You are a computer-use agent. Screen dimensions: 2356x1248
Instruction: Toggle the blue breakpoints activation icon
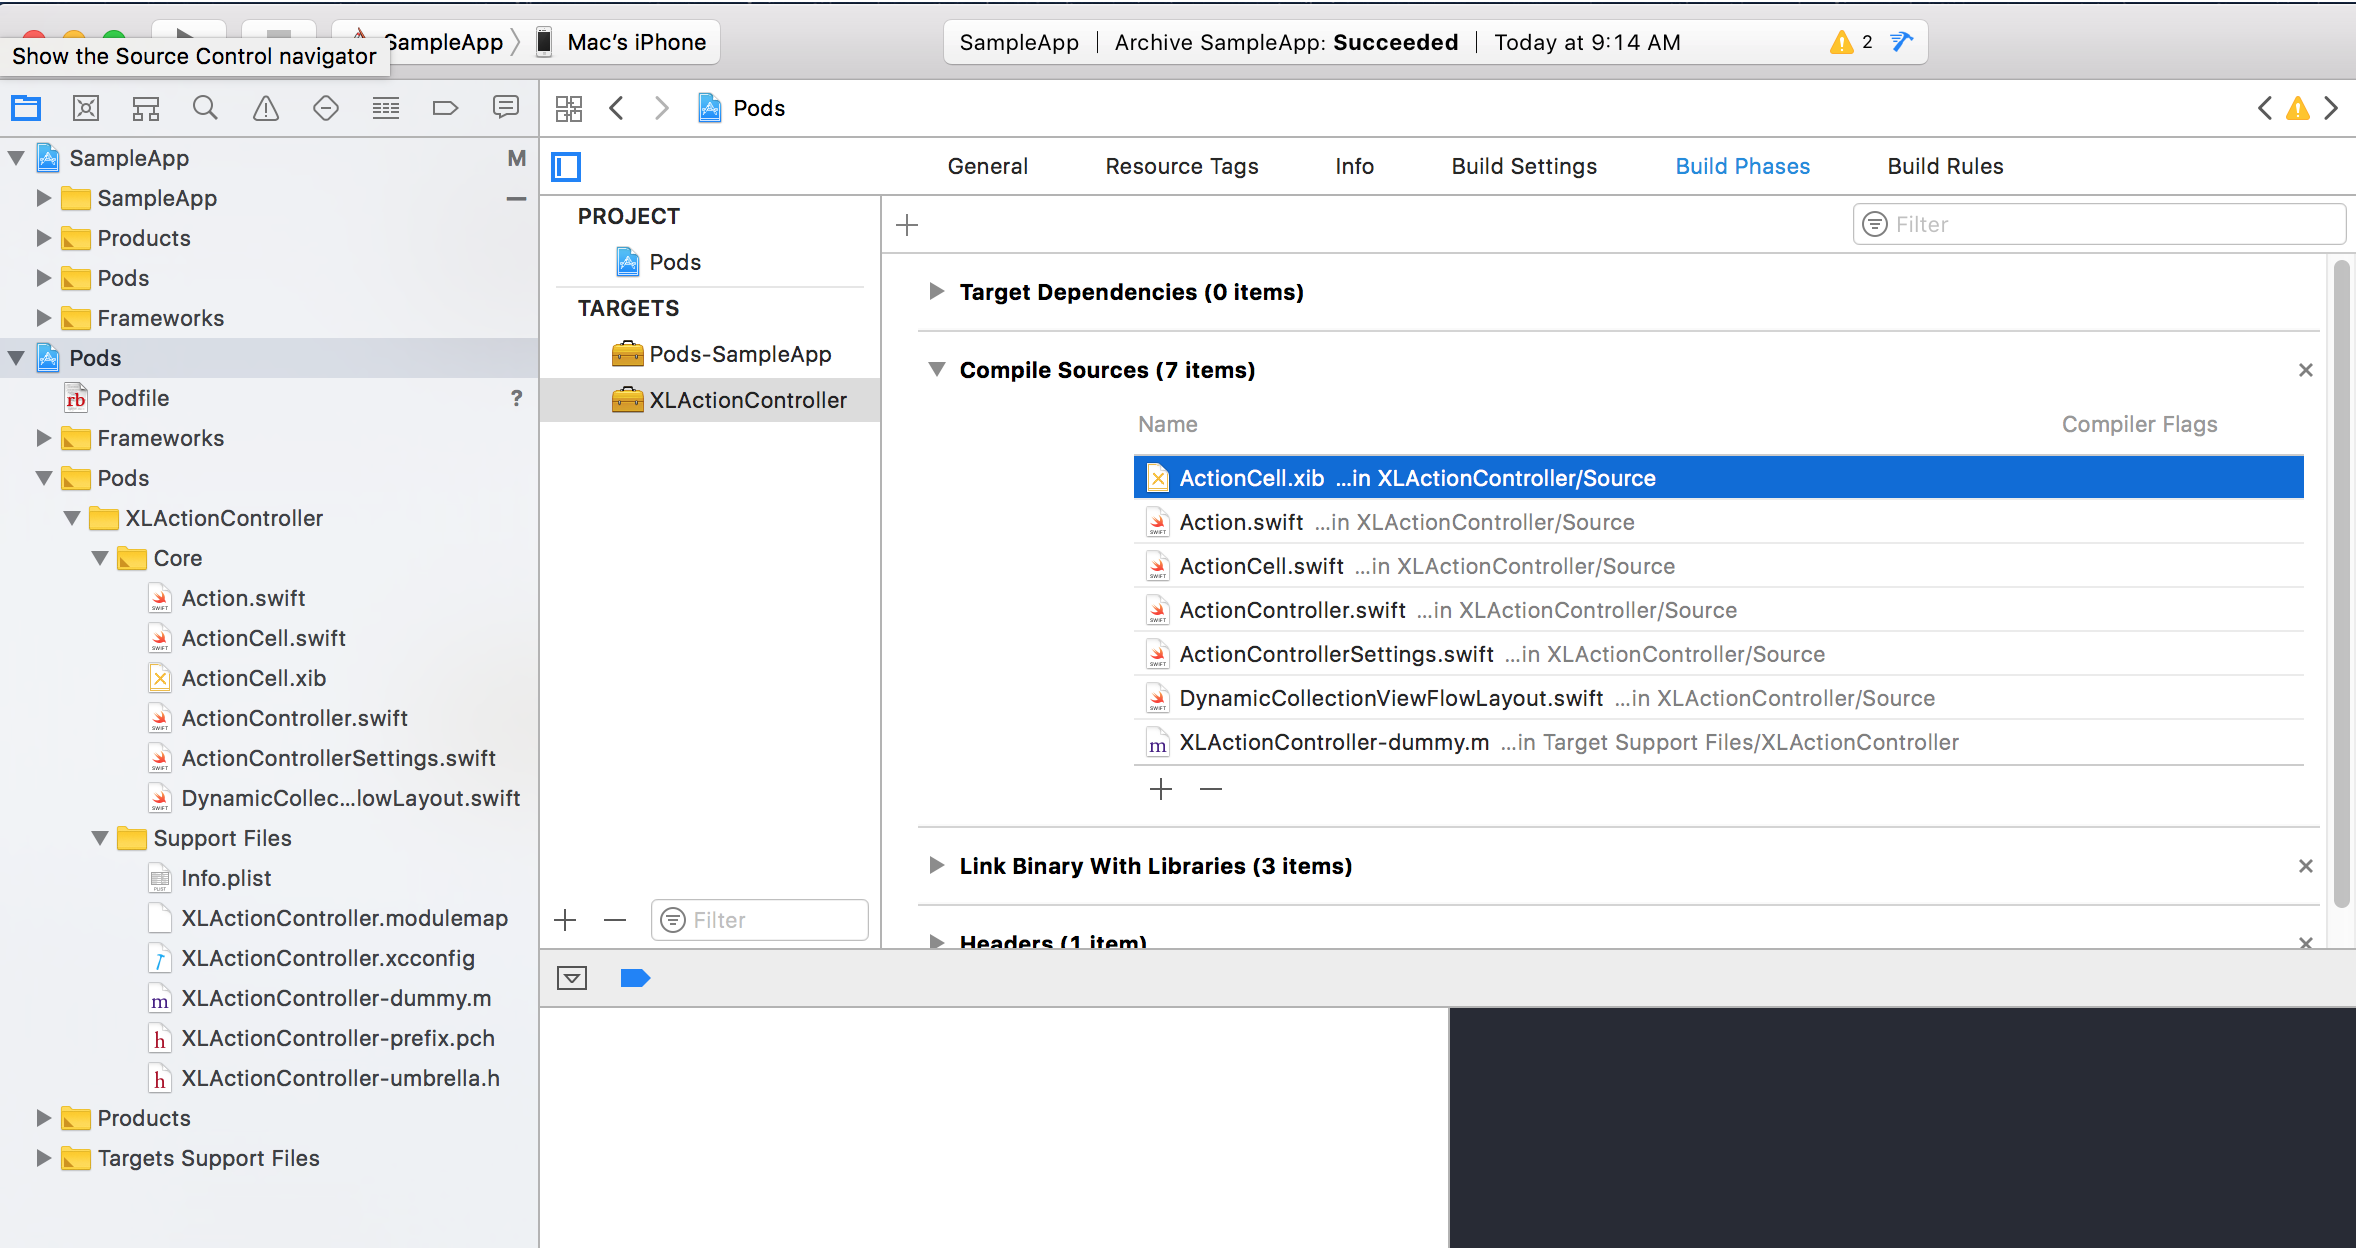(635, 978)
